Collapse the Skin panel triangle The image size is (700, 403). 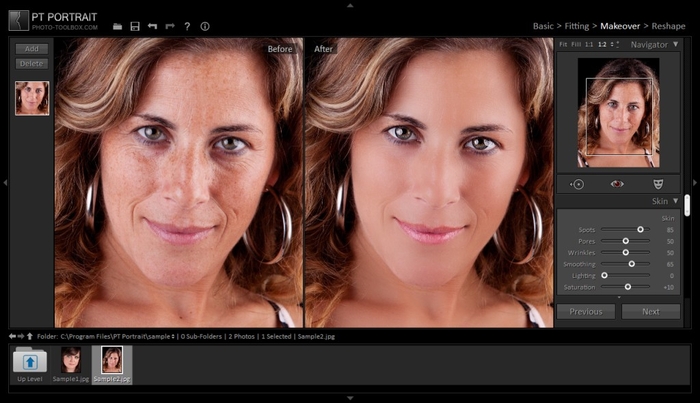[x=675, y=201]
